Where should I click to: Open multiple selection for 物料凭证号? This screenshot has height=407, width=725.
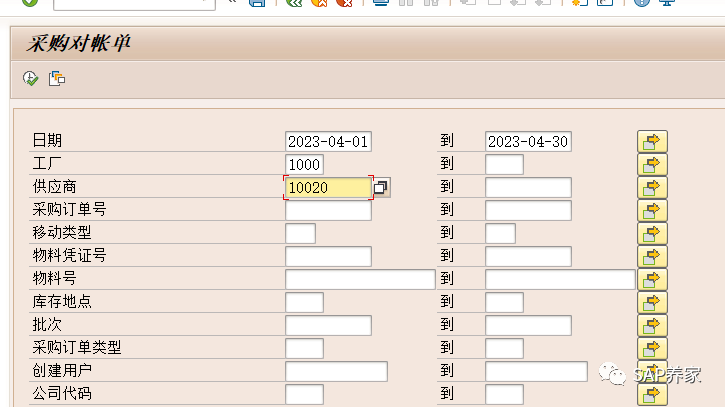[x=652, y=257]
